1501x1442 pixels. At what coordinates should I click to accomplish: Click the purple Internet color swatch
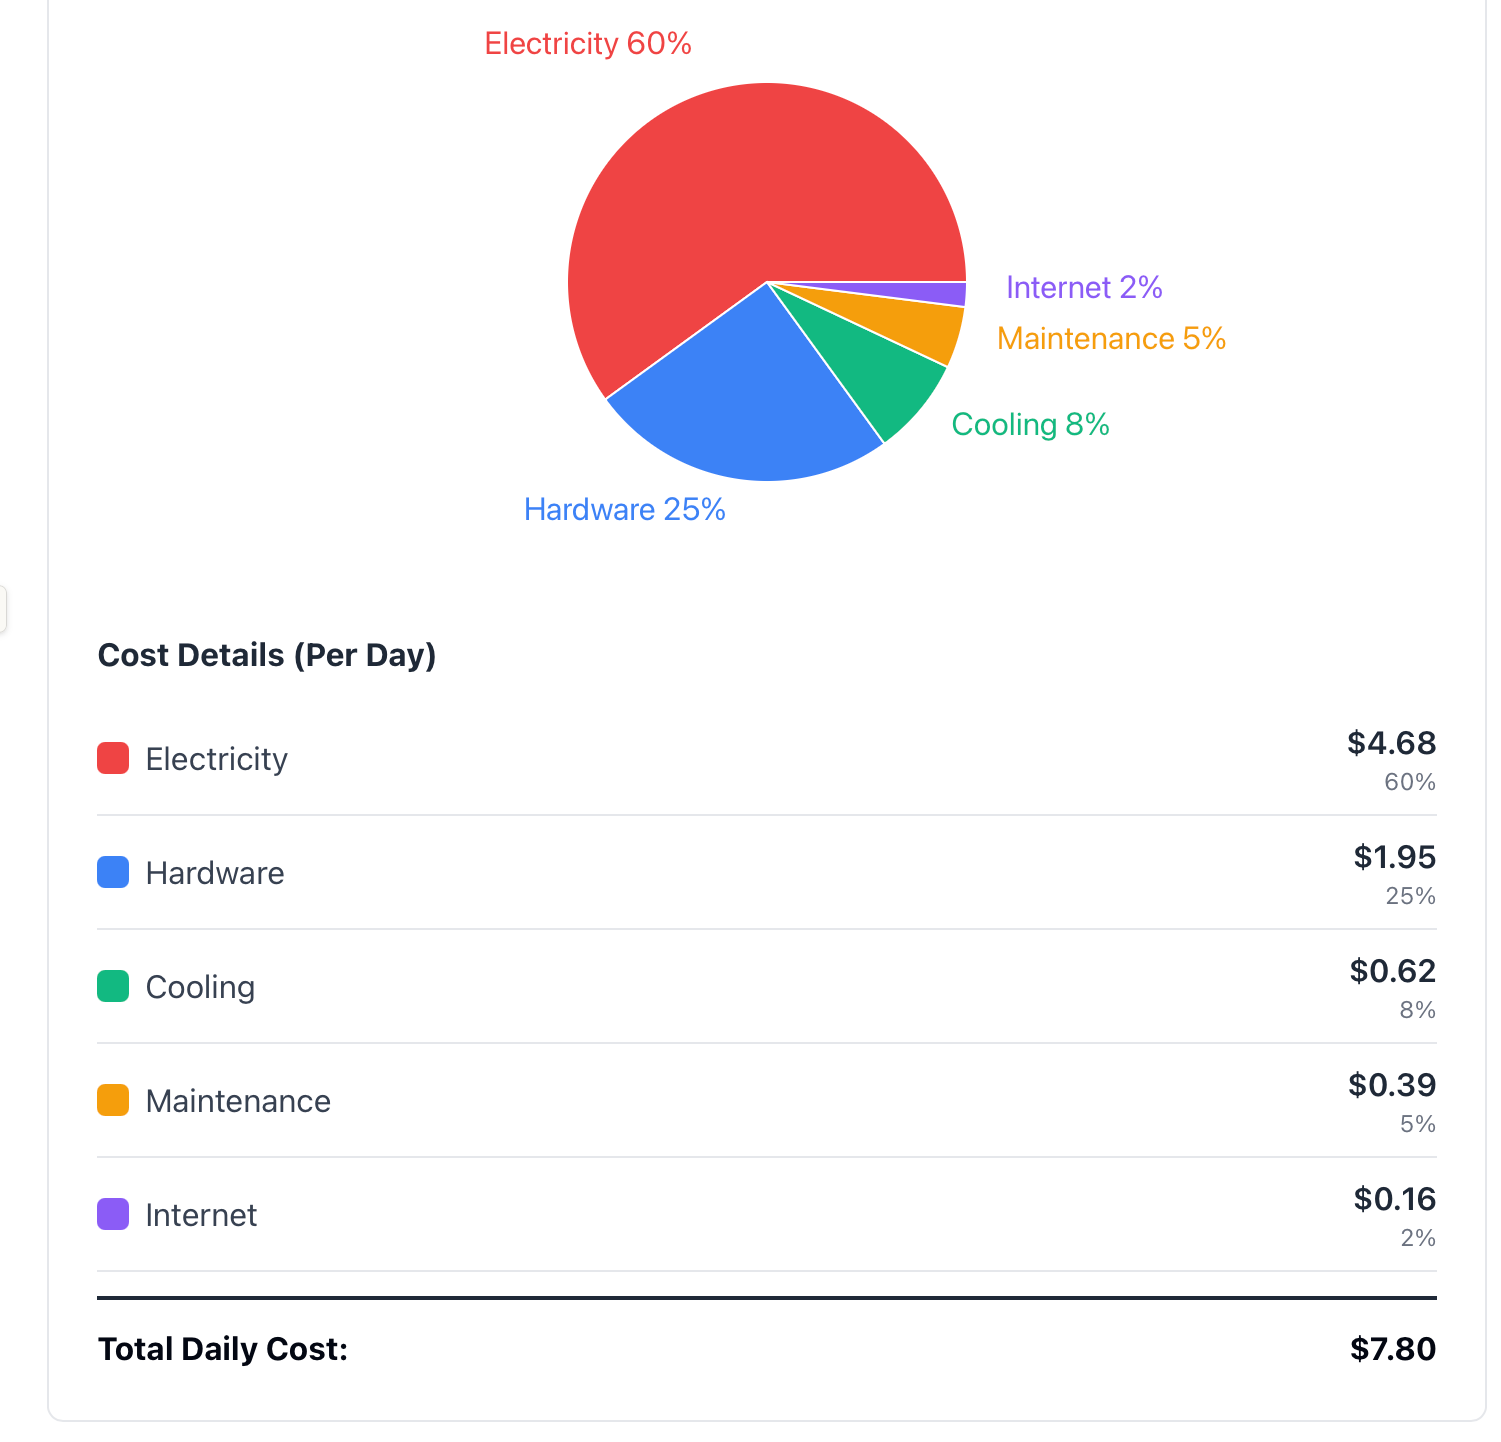pyautogui.click(x=113, y=1214)
